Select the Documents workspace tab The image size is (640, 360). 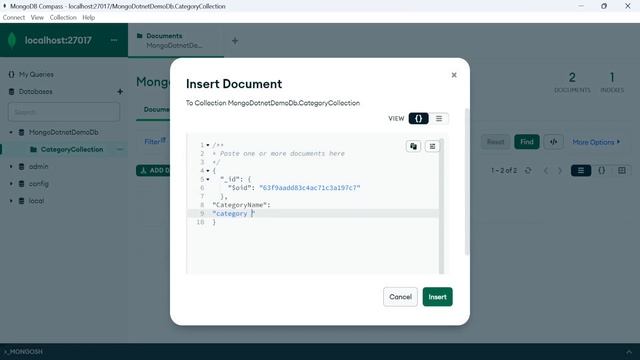[176, 40]
